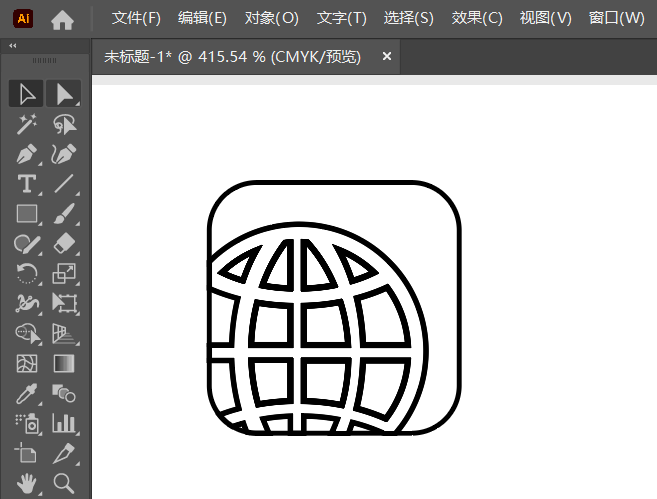Select the Artboard tool
Image resolution: width=657 pixels, height=499 pixels.
pos(26,454)
